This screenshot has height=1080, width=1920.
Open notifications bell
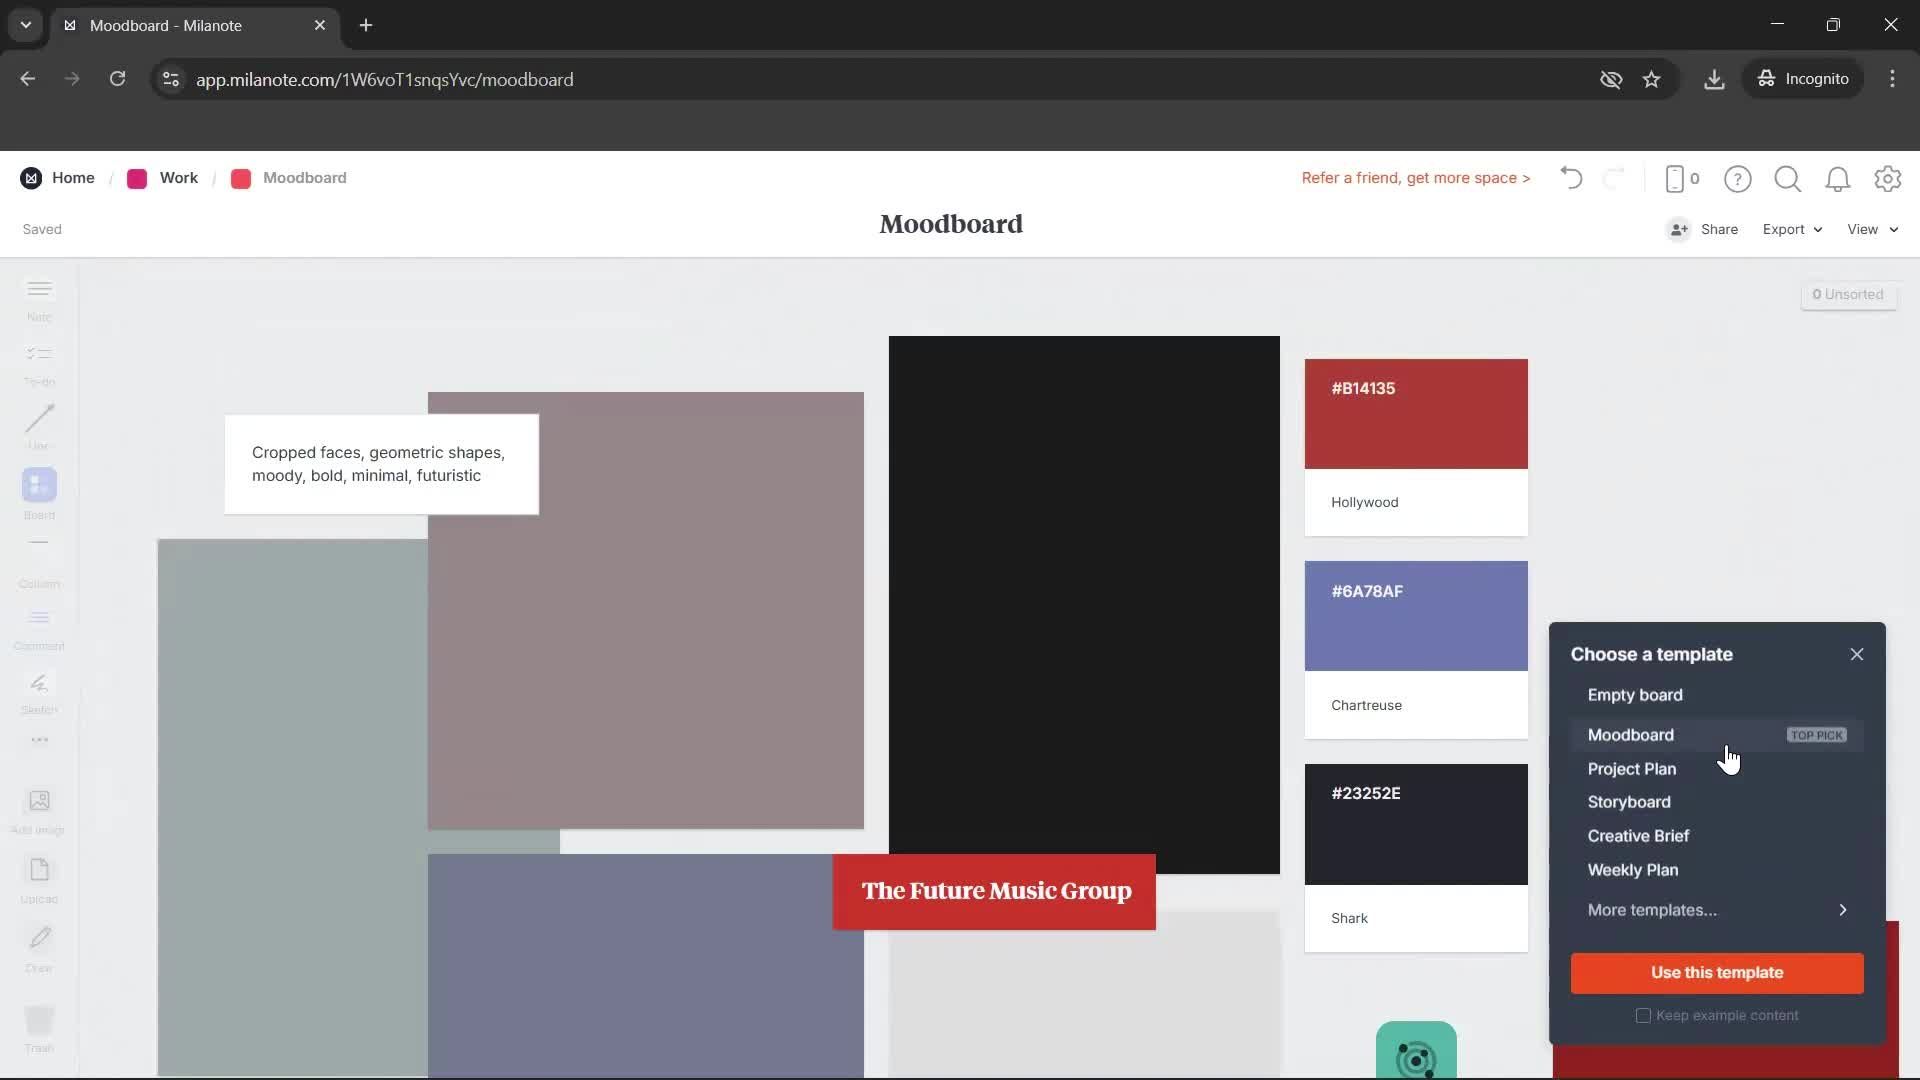(x=1837, y=178)
